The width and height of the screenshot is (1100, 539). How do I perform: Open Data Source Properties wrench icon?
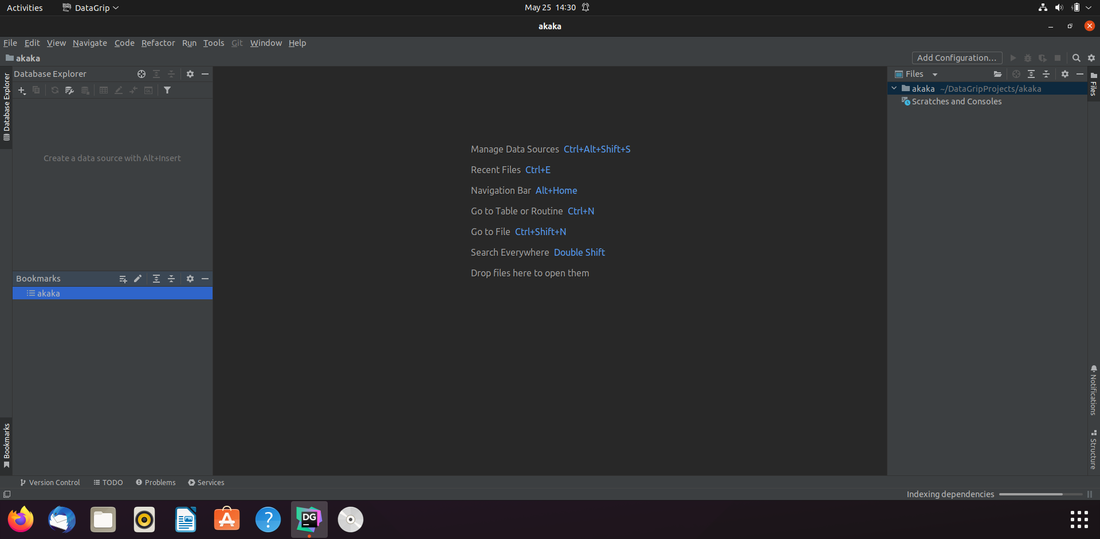point(69,90)
